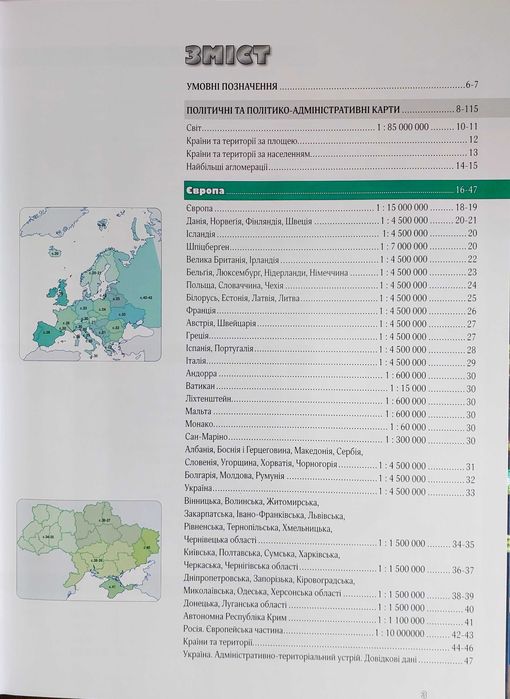Screen dimensions: 510x699
Task: Click 'Черкаська, Чернігівська області' row
Action: (x=329, y=569)
